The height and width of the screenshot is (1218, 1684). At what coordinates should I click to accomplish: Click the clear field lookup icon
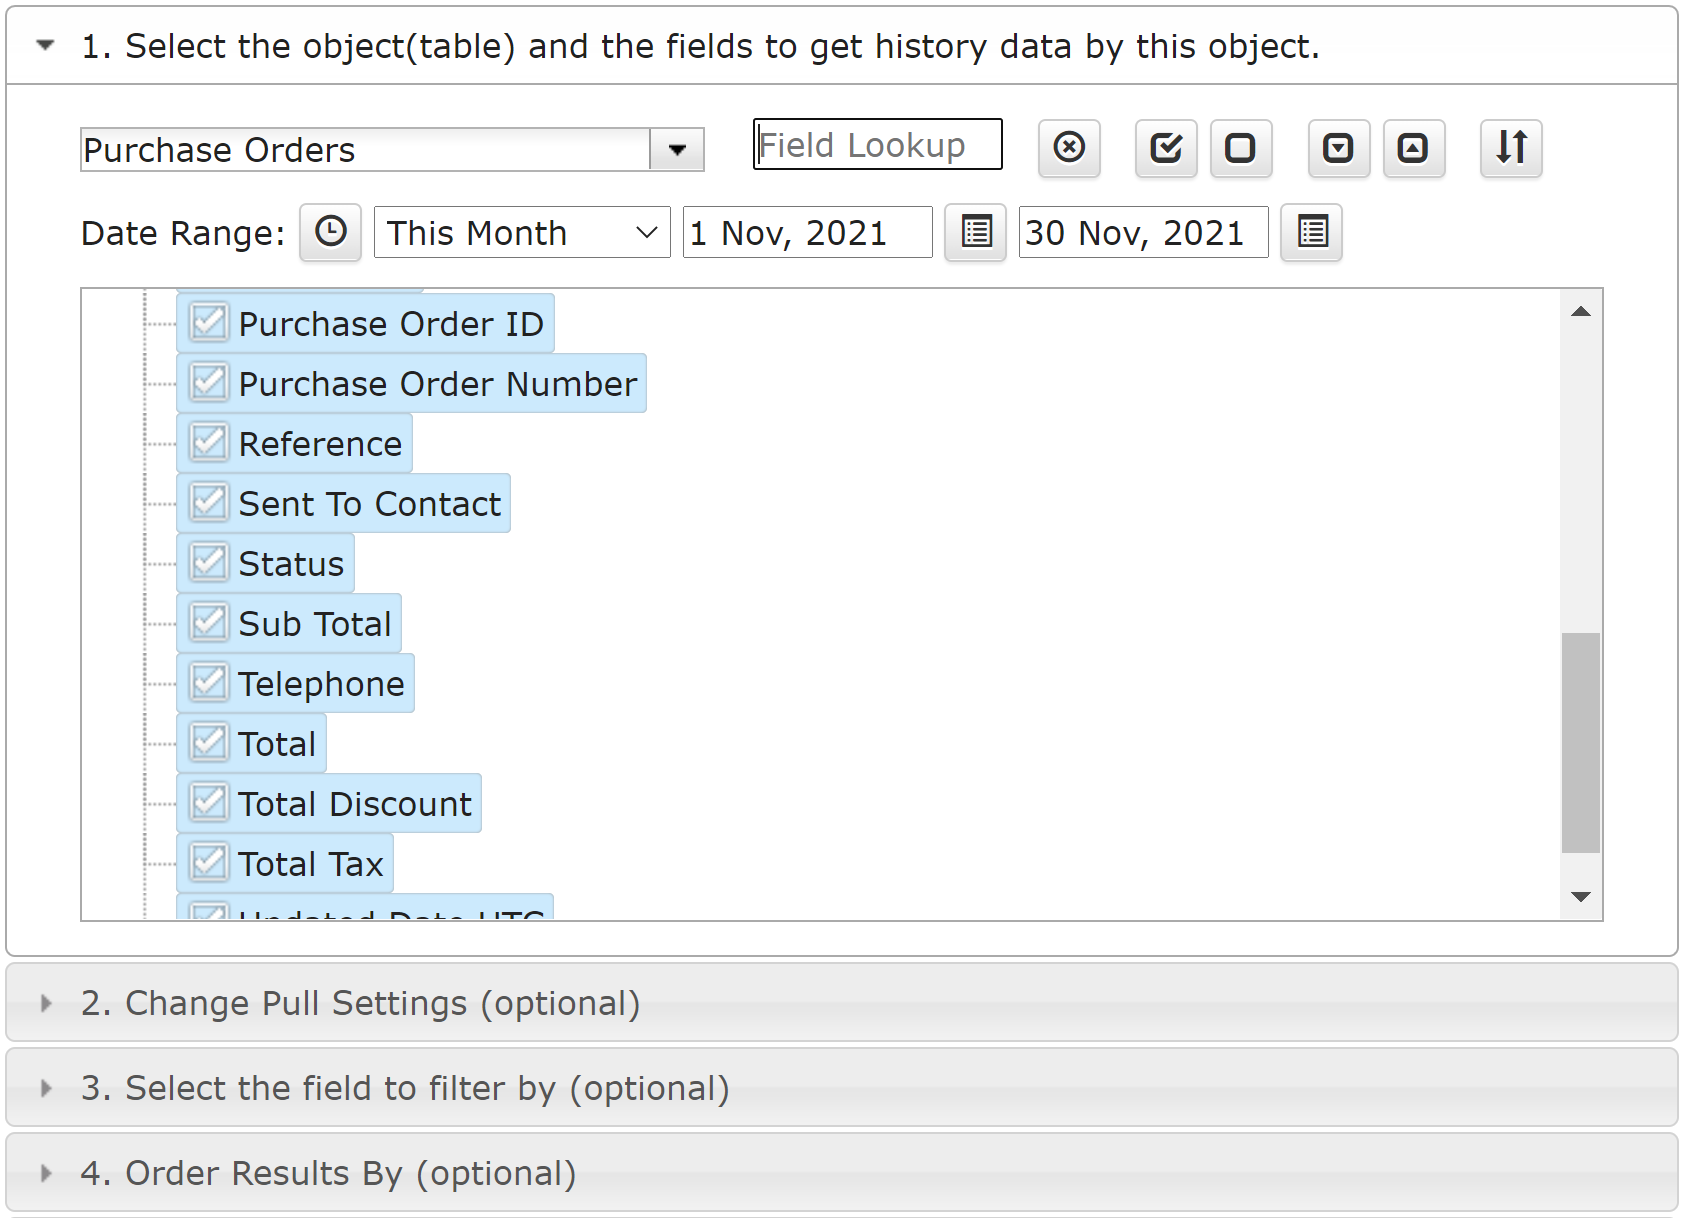[1069, 148]
